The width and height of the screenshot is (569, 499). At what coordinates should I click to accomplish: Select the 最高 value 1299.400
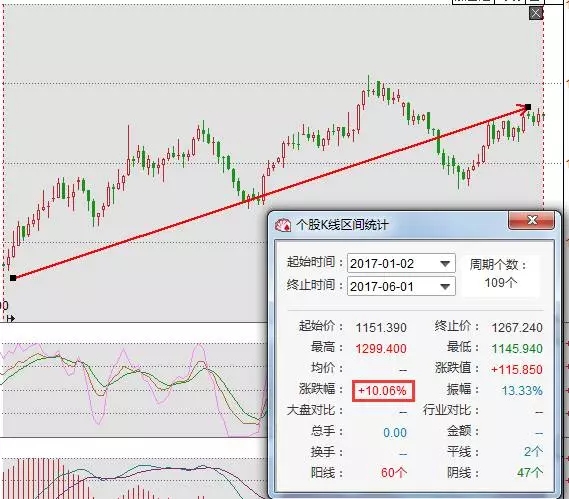[381, 349]
